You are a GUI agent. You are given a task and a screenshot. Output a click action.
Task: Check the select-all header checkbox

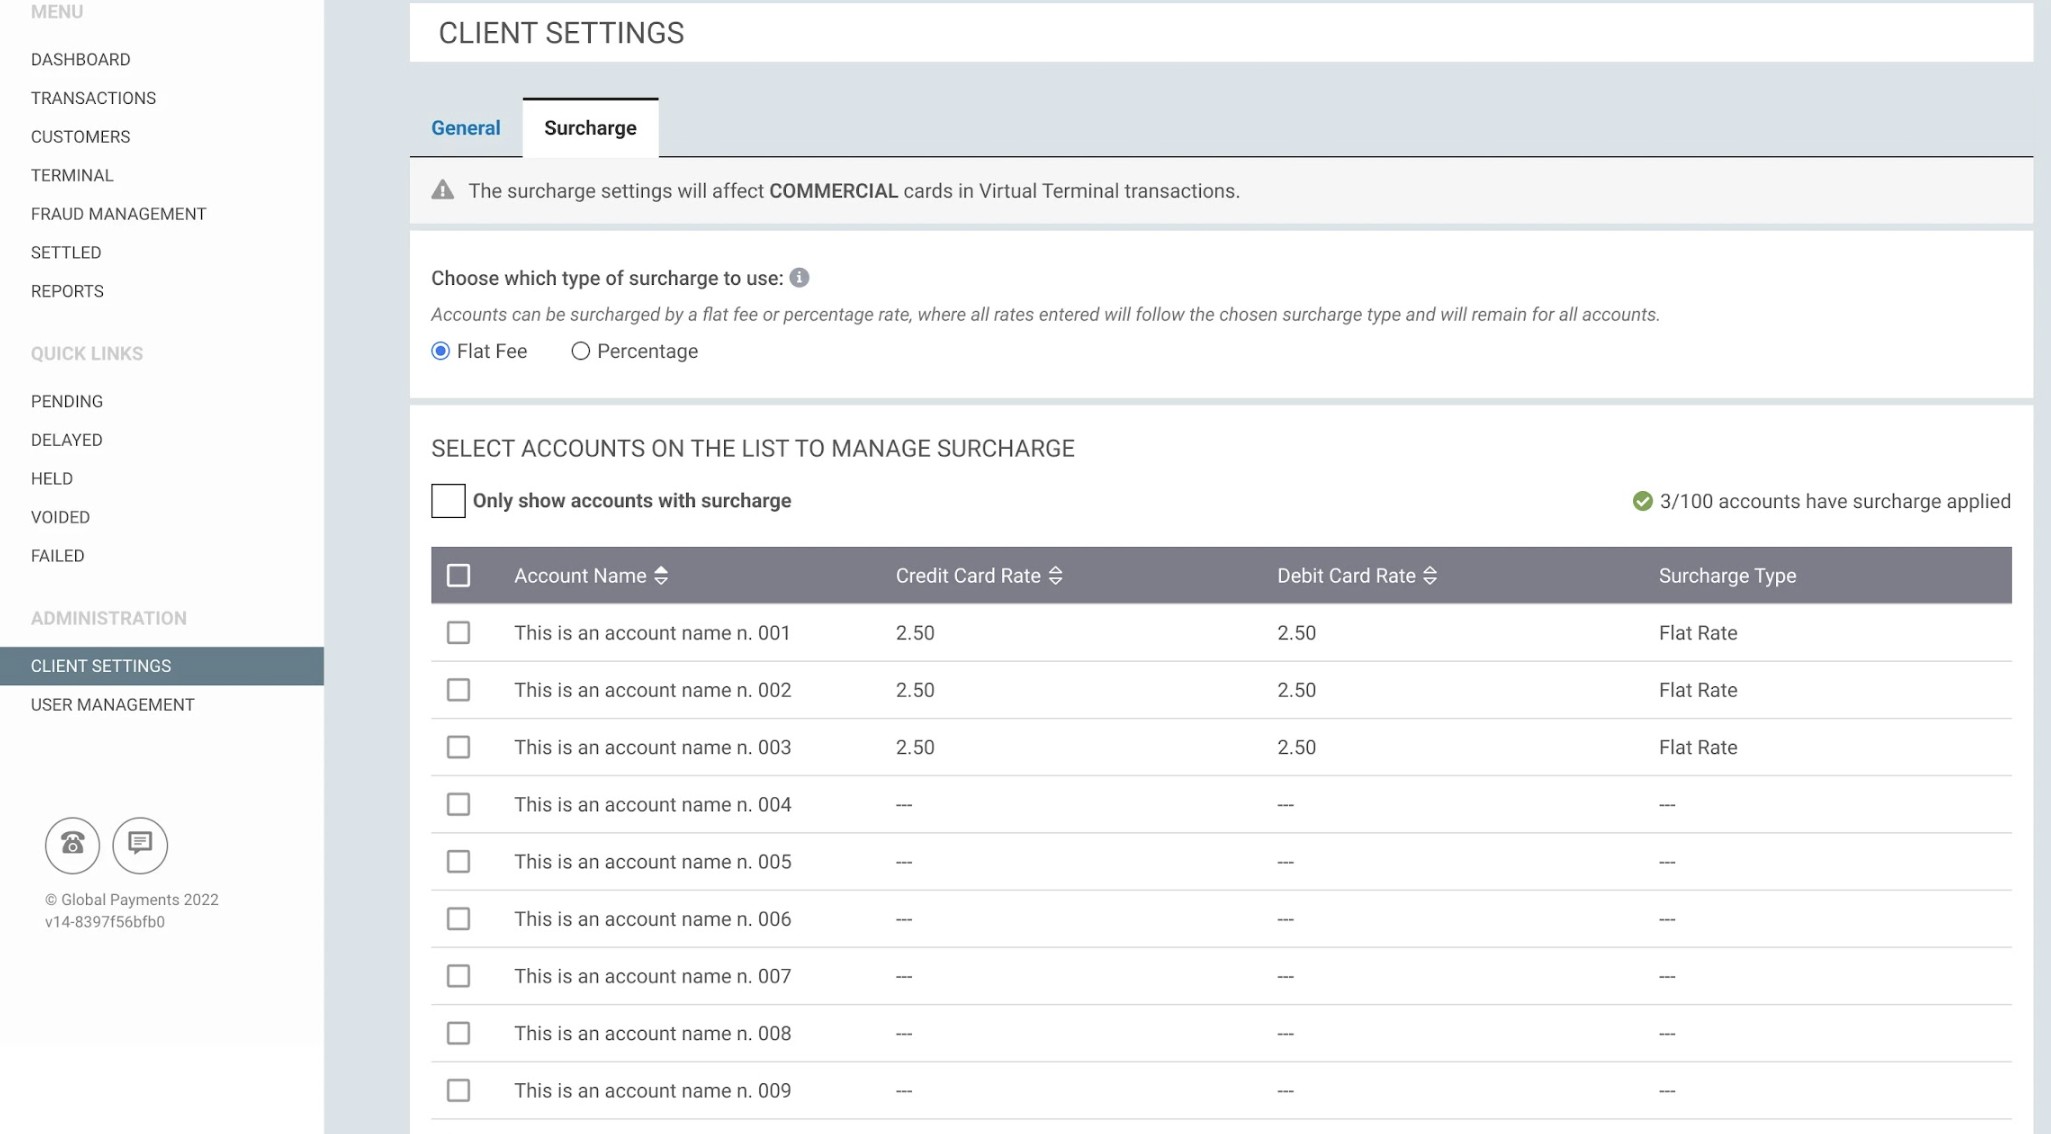458,576
